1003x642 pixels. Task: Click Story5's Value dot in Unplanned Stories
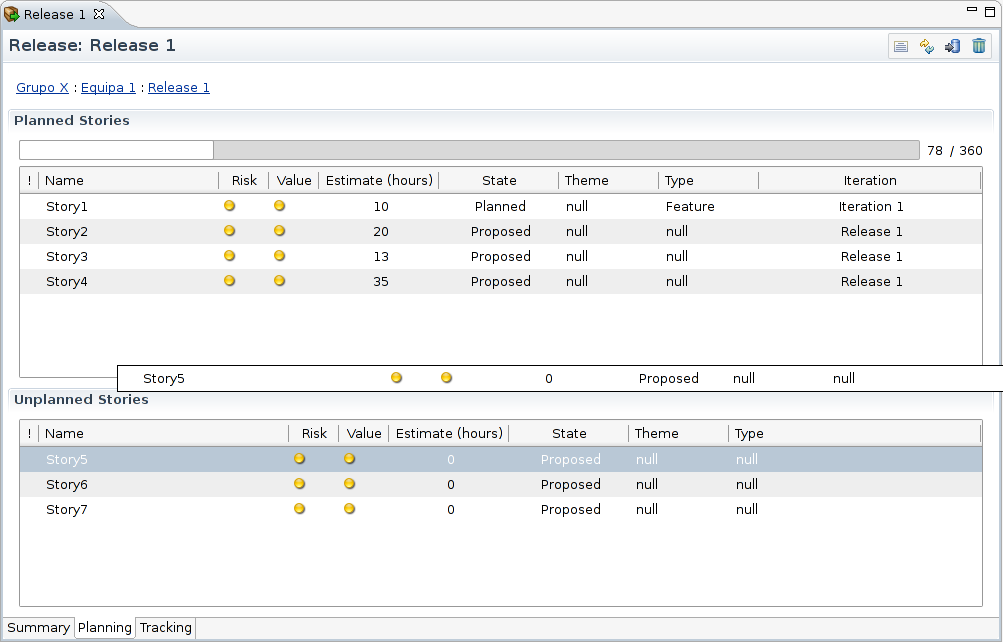pos(349,458)
